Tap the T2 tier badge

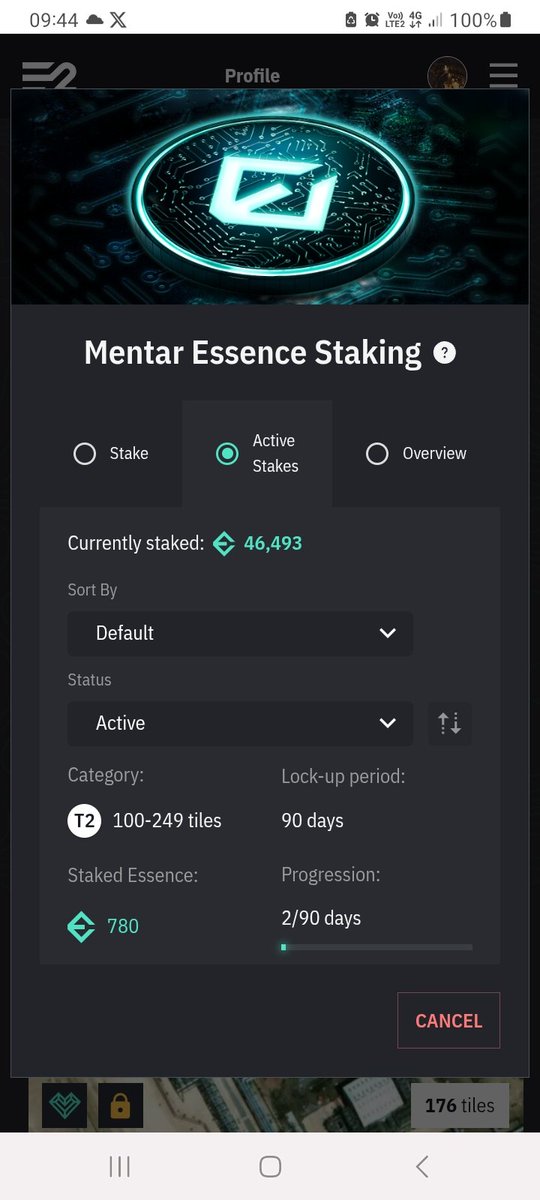(x=84, y=821)
